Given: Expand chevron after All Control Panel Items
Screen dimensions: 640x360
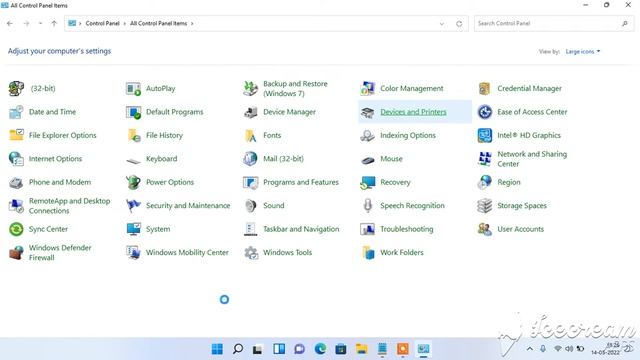Looking at the screenshot, I should [x=192, y=24].
